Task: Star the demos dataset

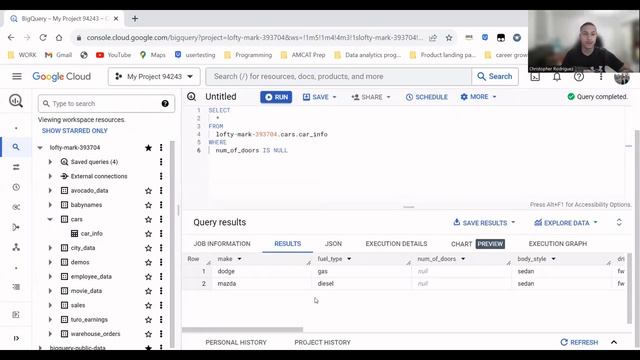Action: [x=148, y=262]
